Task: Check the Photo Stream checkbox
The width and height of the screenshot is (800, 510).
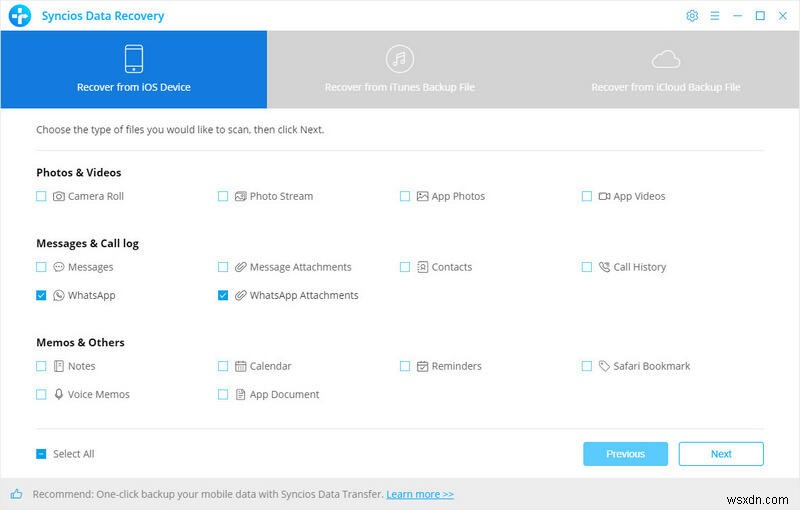Action: pos(223,196)
